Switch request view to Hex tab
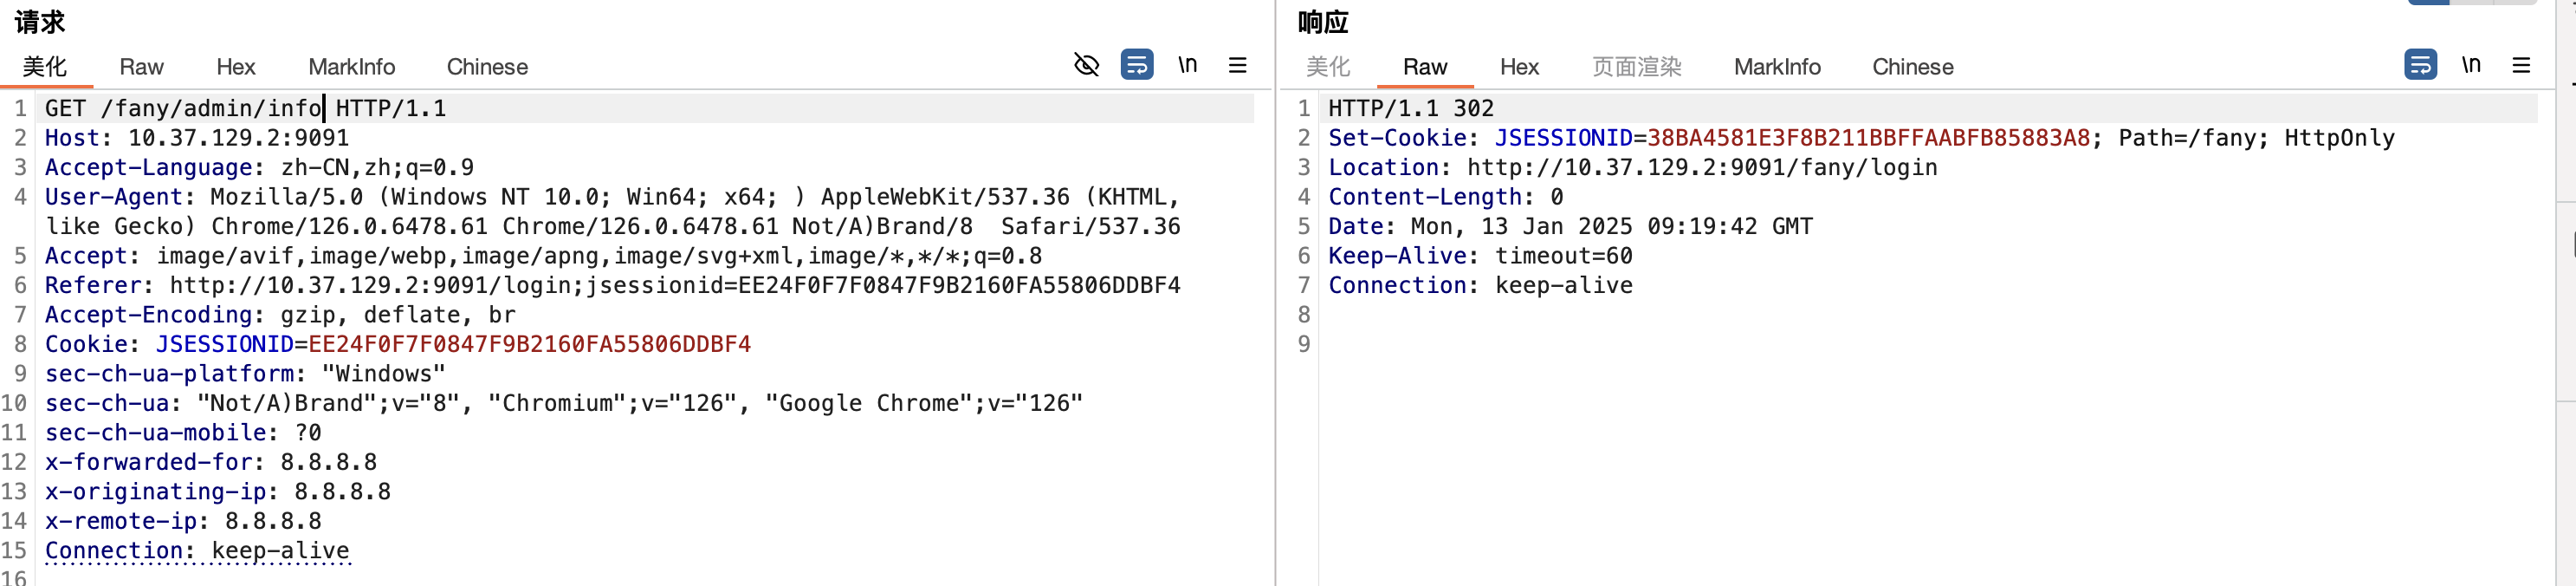 [236, 67]
